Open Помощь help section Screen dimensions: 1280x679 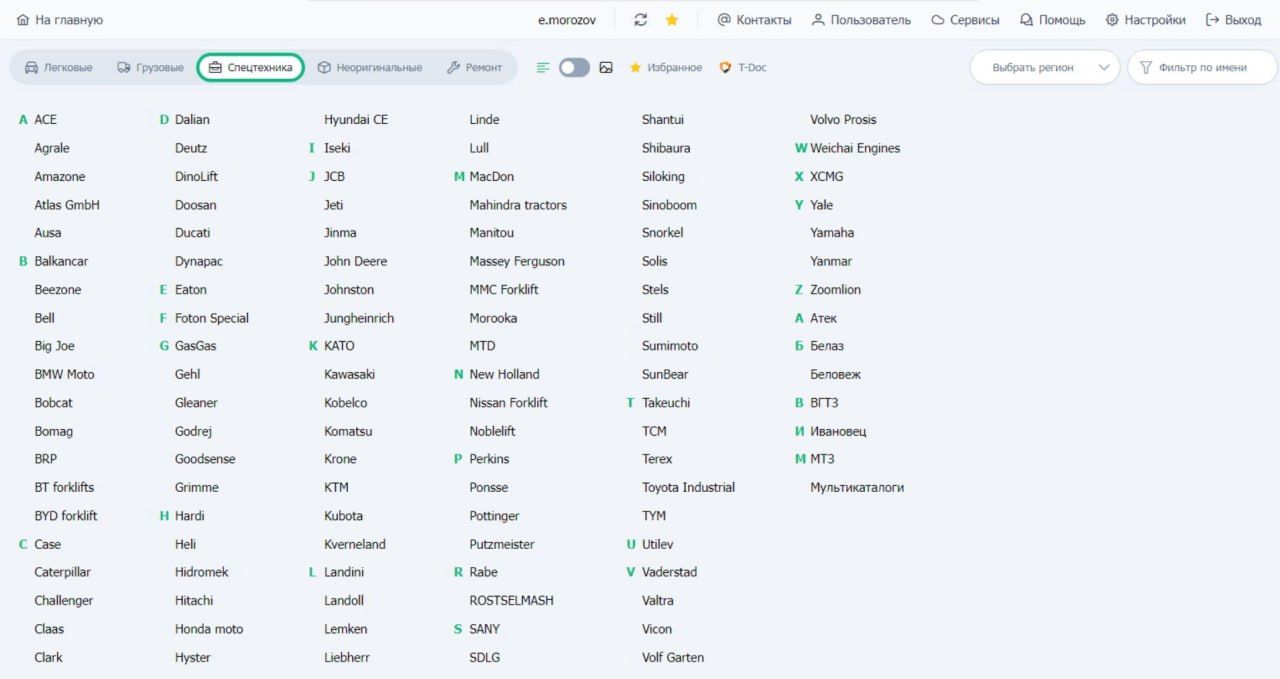[1052, 20]
